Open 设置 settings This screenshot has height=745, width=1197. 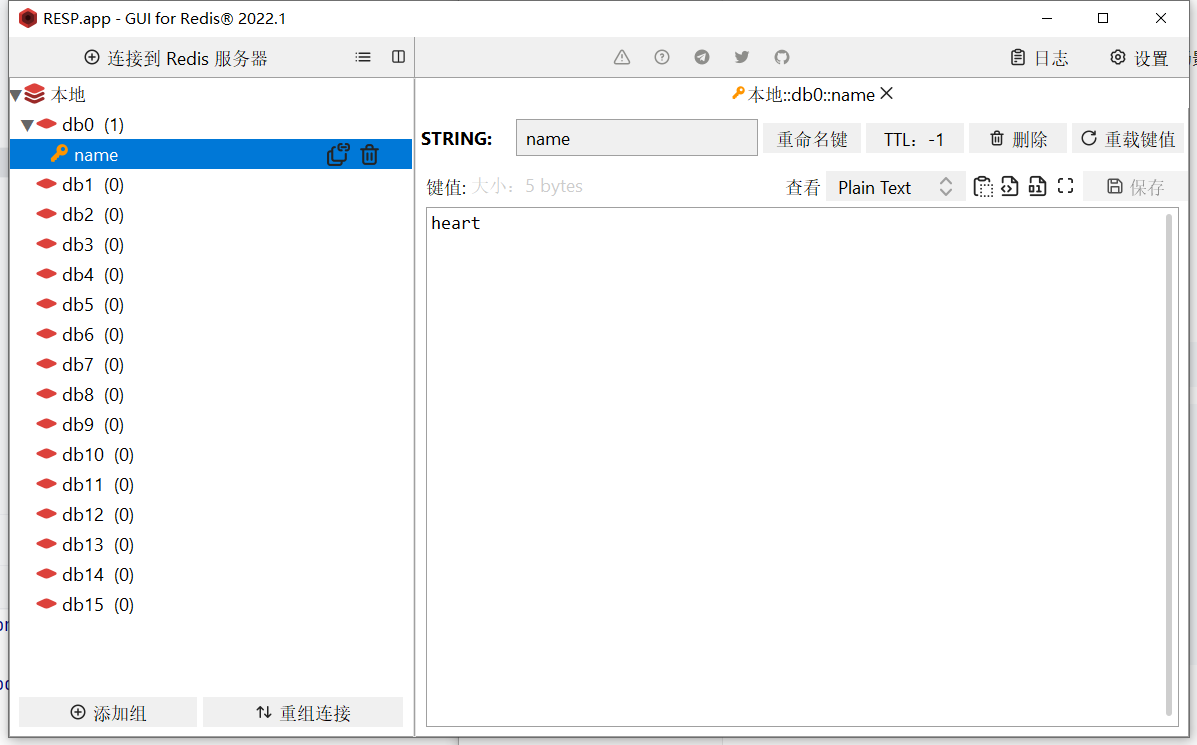coord(1139,58)
